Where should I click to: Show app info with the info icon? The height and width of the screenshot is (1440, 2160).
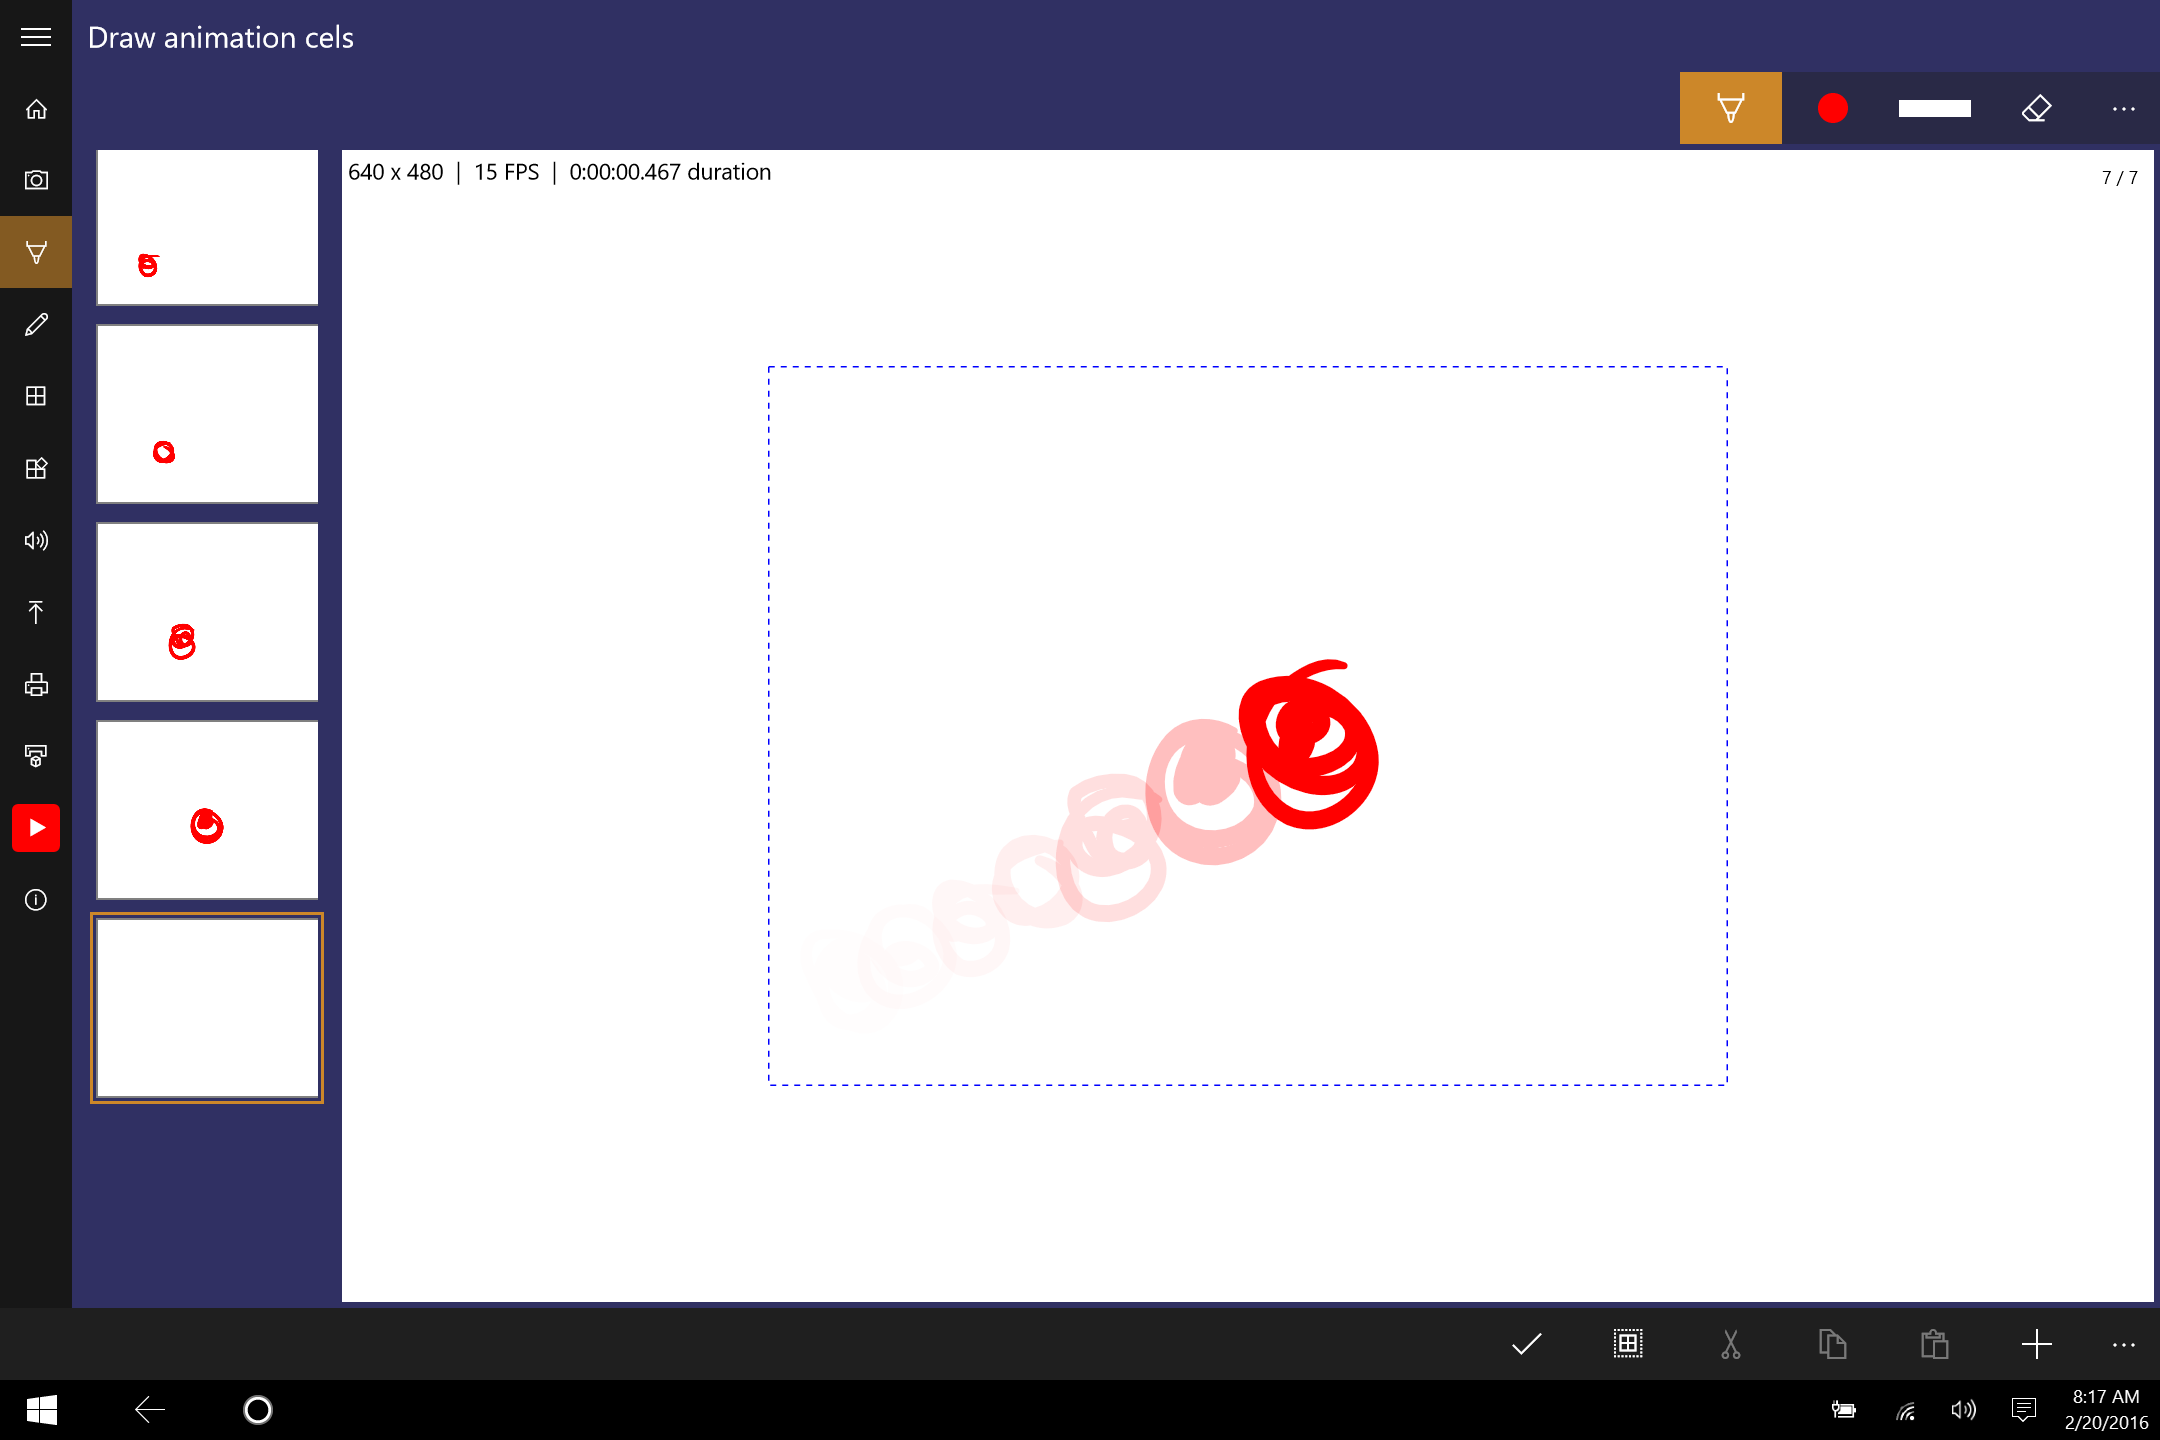click(36, 900)
